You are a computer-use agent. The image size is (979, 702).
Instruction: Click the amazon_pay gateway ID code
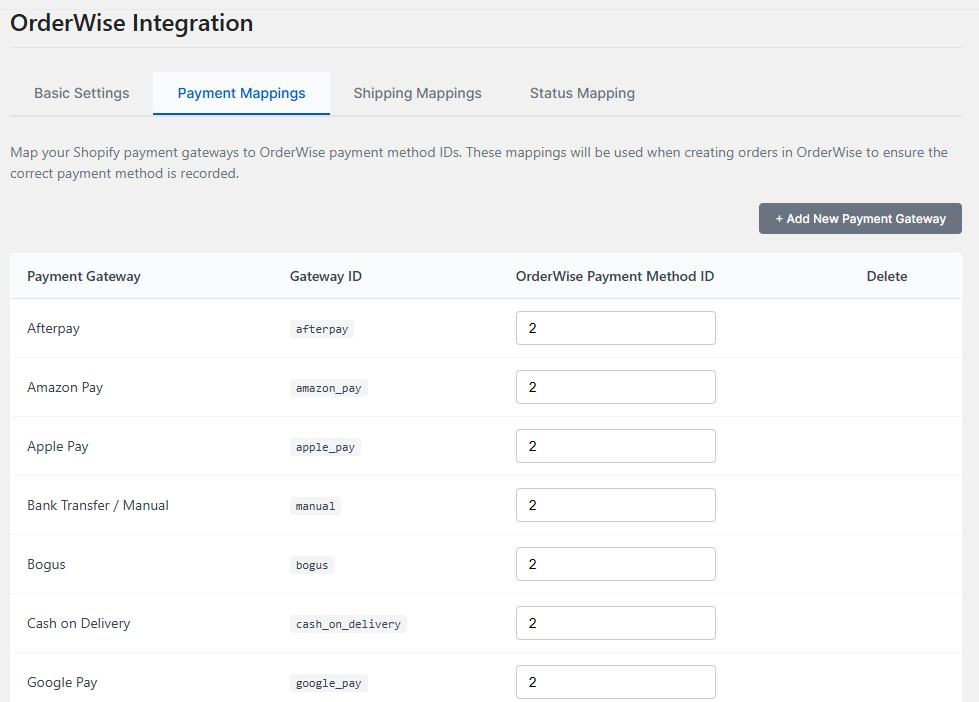pyautogui.click(x=329, y=388)
